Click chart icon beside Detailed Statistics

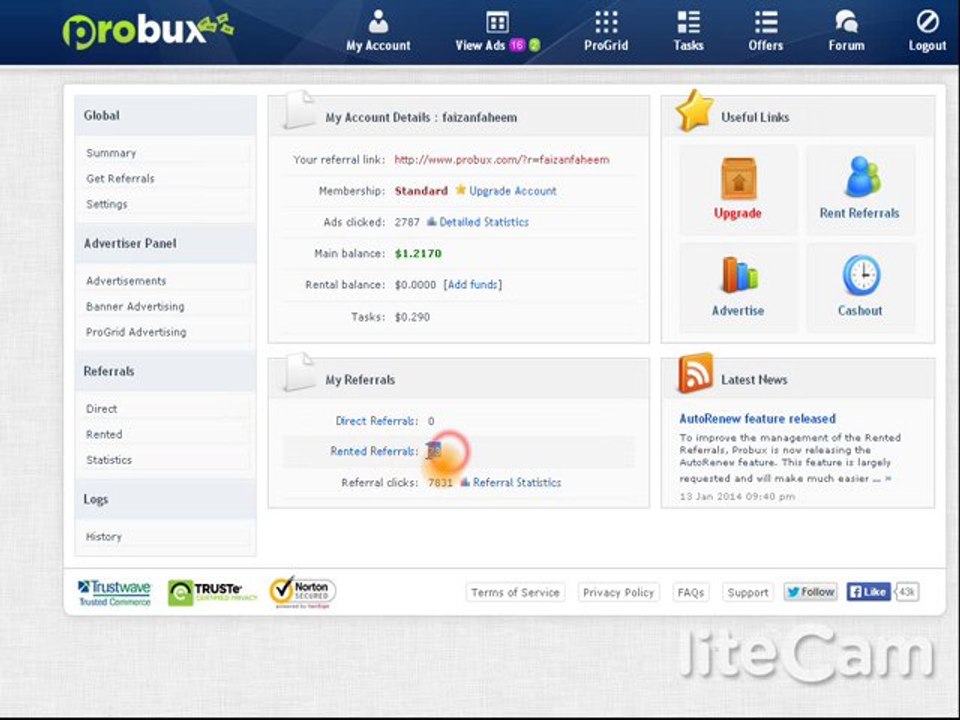431,222
